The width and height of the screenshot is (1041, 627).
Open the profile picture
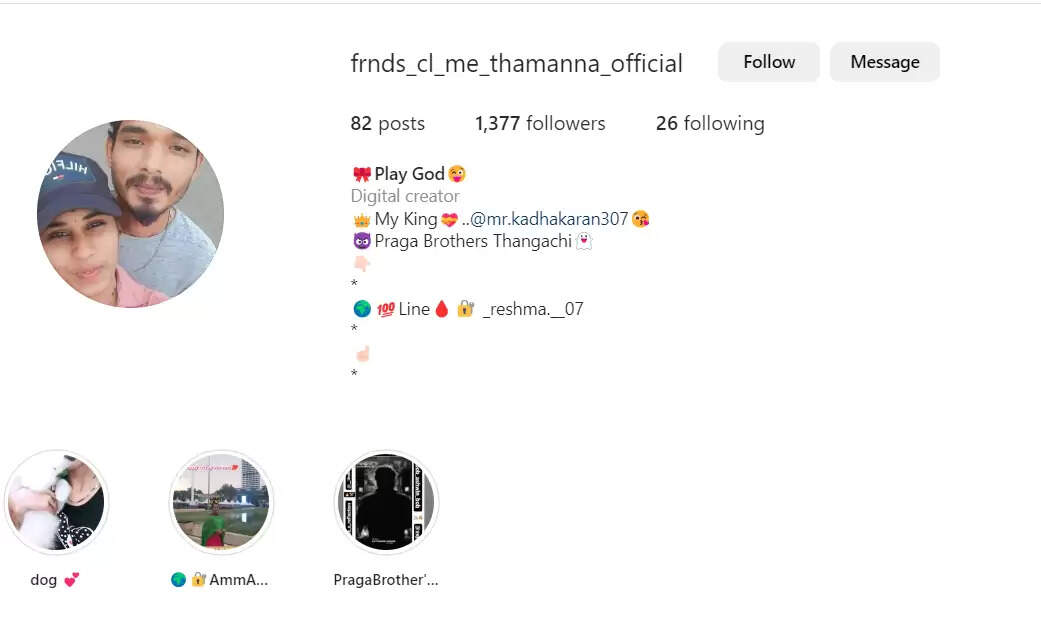[130, 214]
